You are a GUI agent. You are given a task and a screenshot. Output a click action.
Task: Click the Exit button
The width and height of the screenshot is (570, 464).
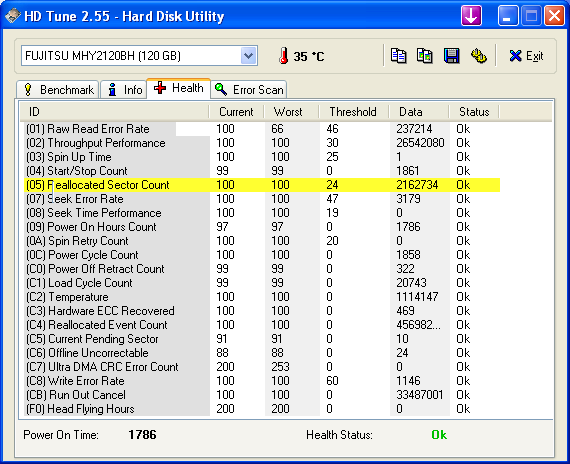pyautogui.click(x=526, y=56)
